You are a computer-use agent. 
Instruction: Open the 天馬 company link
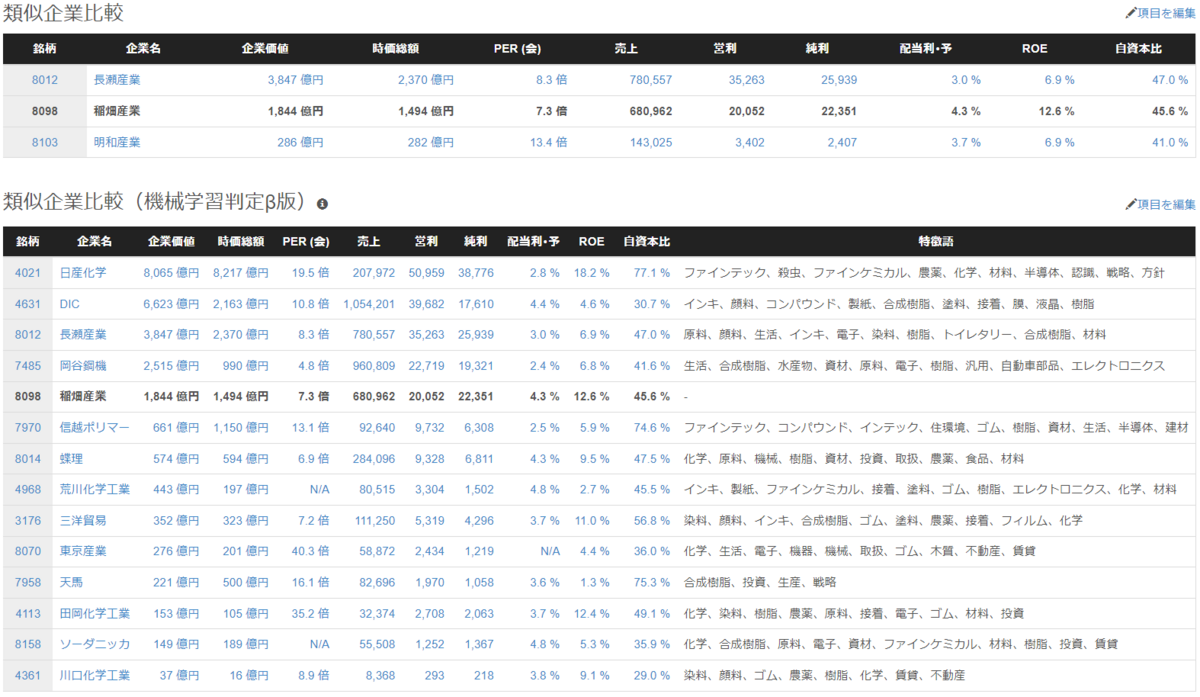point(72,582)
